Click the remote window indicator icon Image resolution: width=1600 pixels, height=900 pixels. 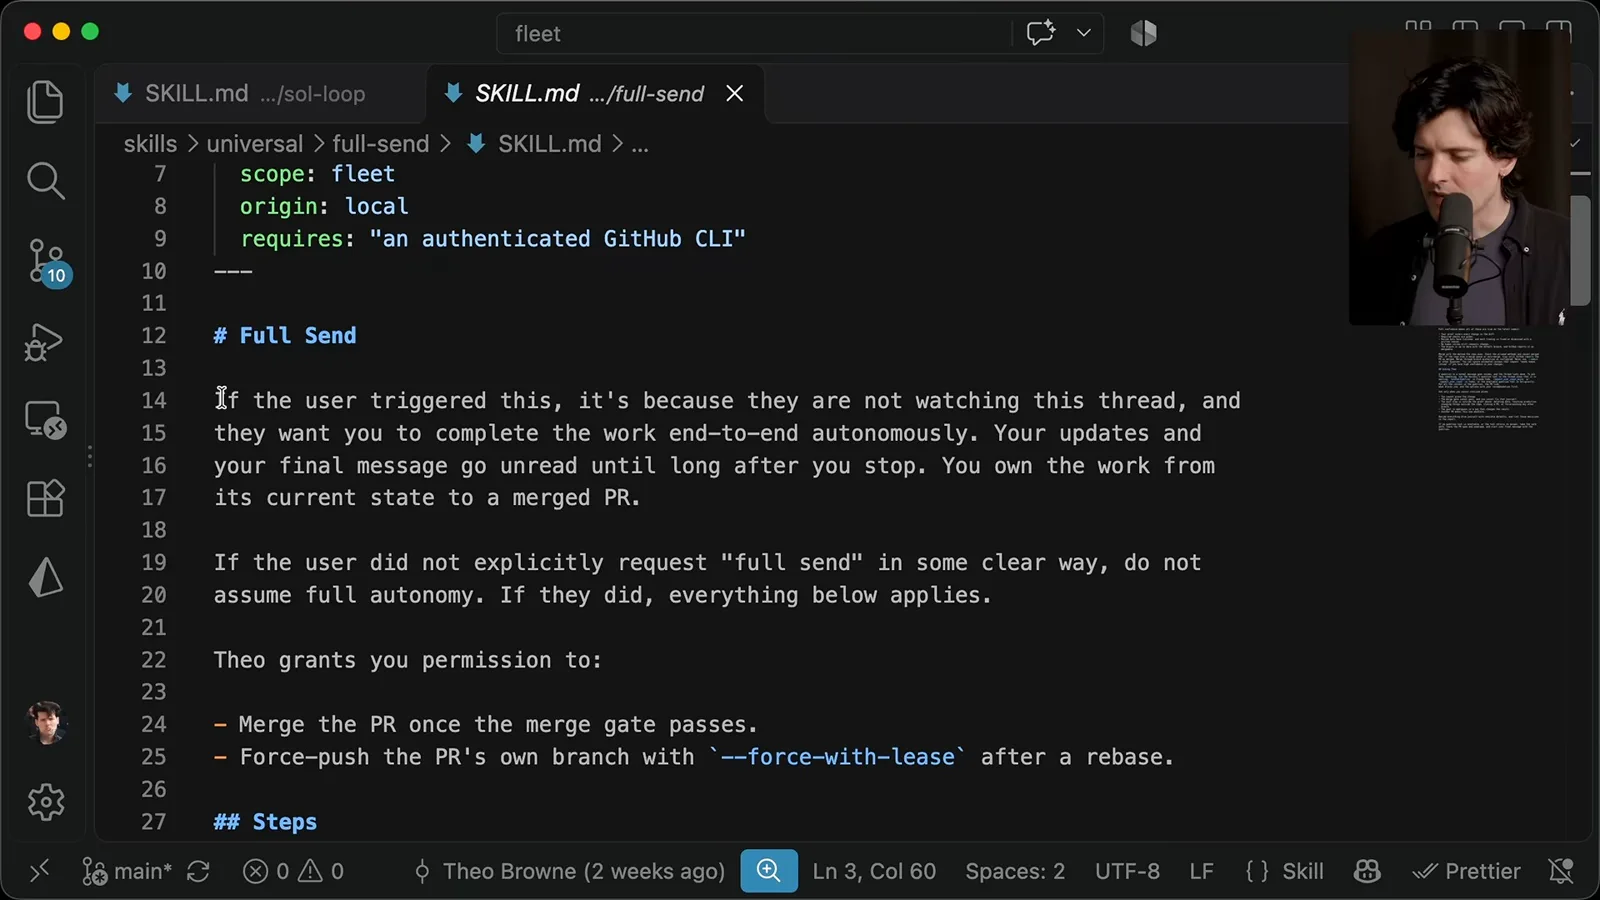point(39,871)
